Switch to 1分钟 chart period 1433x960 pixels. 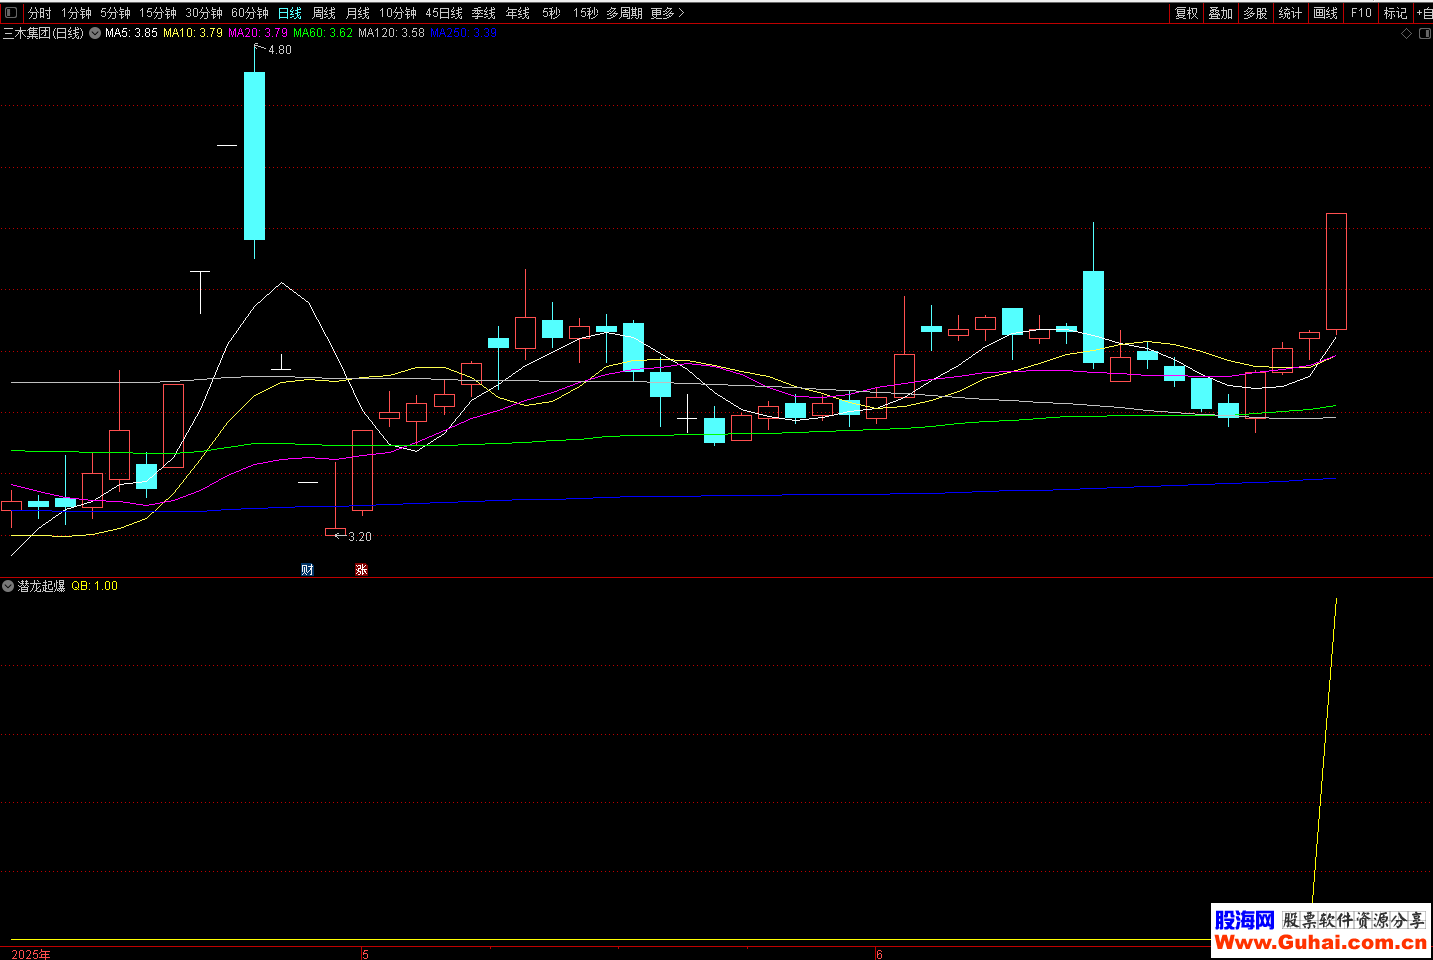pyautogui.click(x=76, y=13)
